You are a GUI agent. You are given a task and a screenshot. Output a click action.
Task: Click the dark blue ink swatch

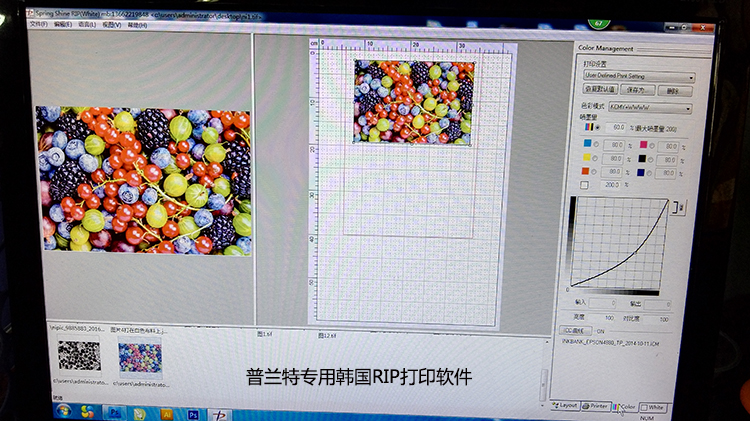click(641, 172)
